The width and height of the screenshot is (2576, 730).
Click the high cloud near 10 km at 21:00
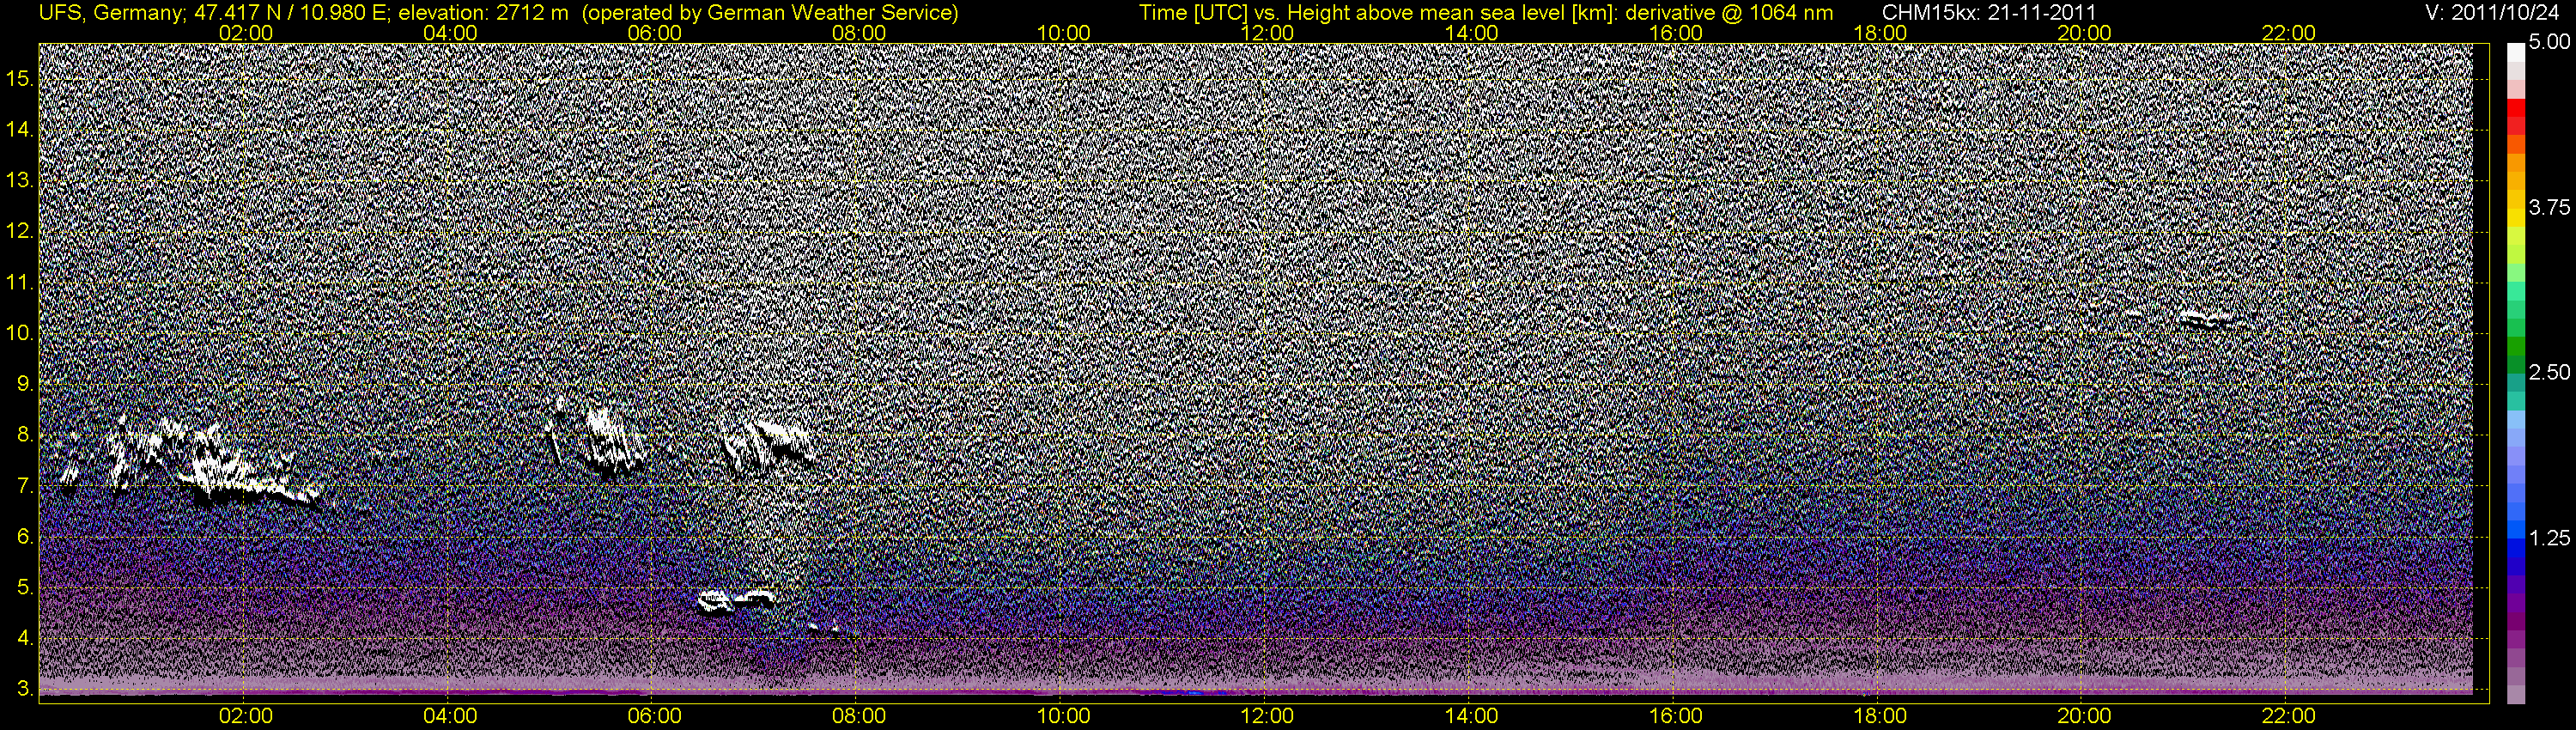coord(2204,319)
